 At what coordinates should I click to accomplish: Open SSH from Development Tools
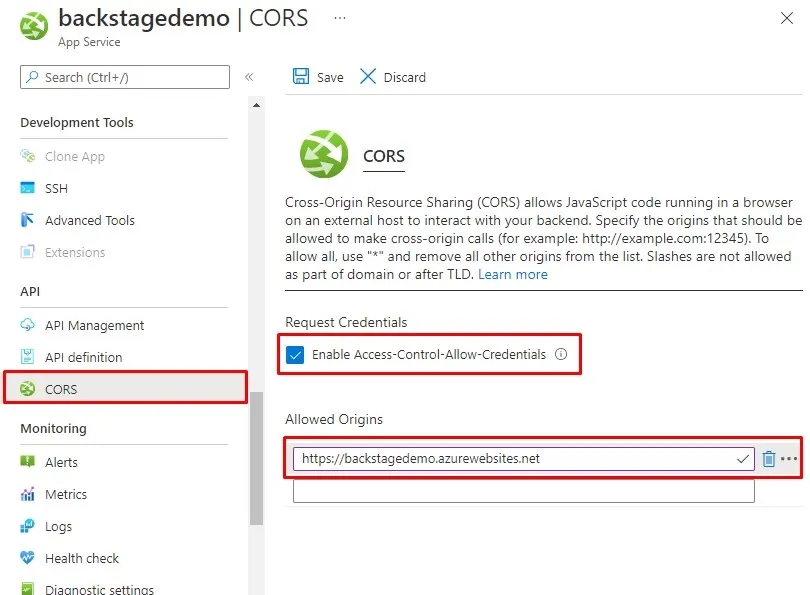(x=56, y=189)
